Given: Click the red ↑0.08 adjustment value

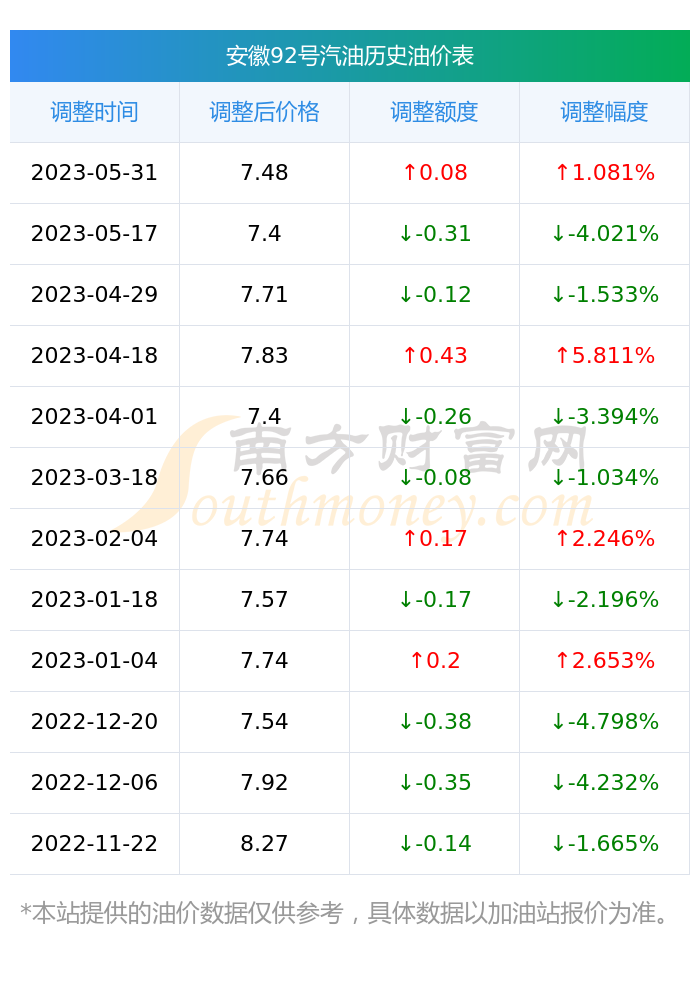Looking at the screenshot, I should [x=435, y=173].
